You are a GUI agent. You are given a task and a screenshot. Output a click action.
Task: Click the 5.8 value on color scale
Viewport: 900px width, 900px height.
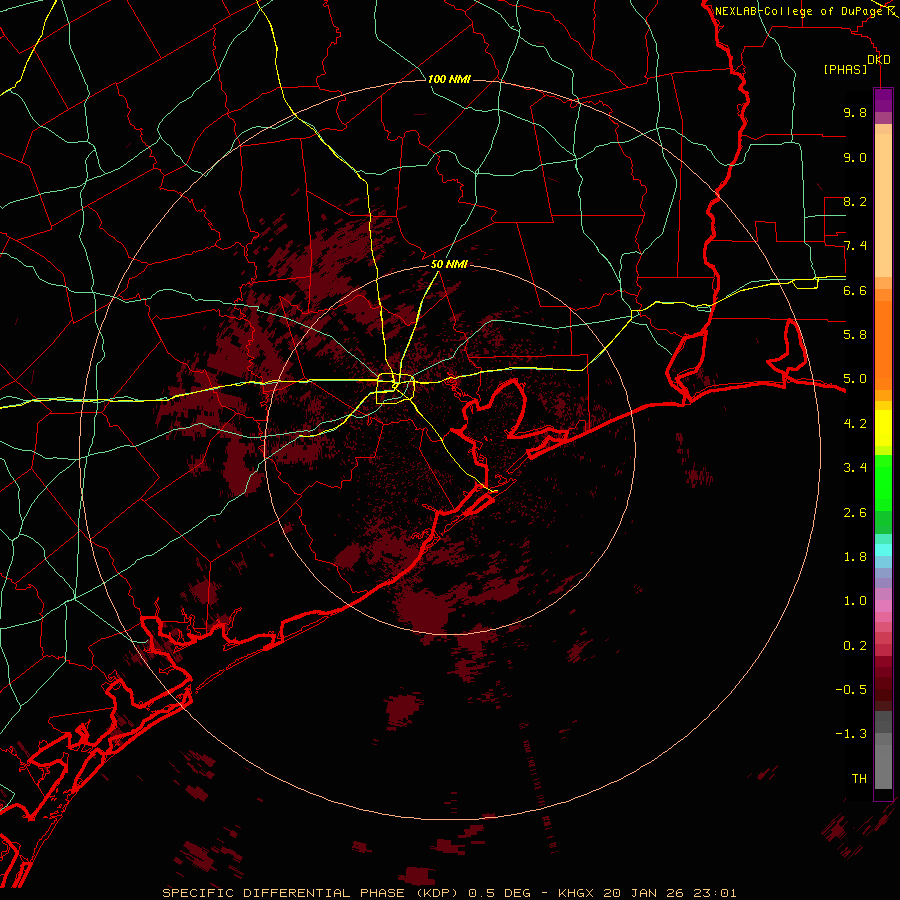[855, 334]
